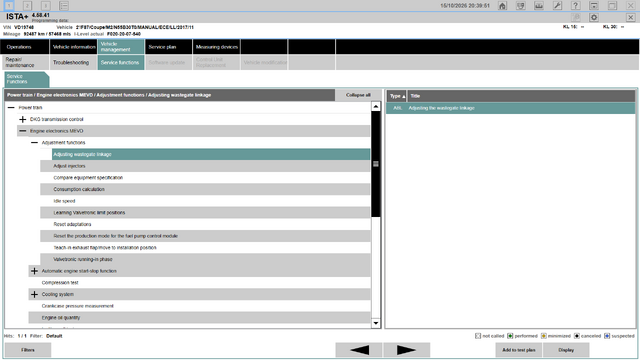
Task: Click the Display button
Action: pyautogui.click(x=566, y=350)
